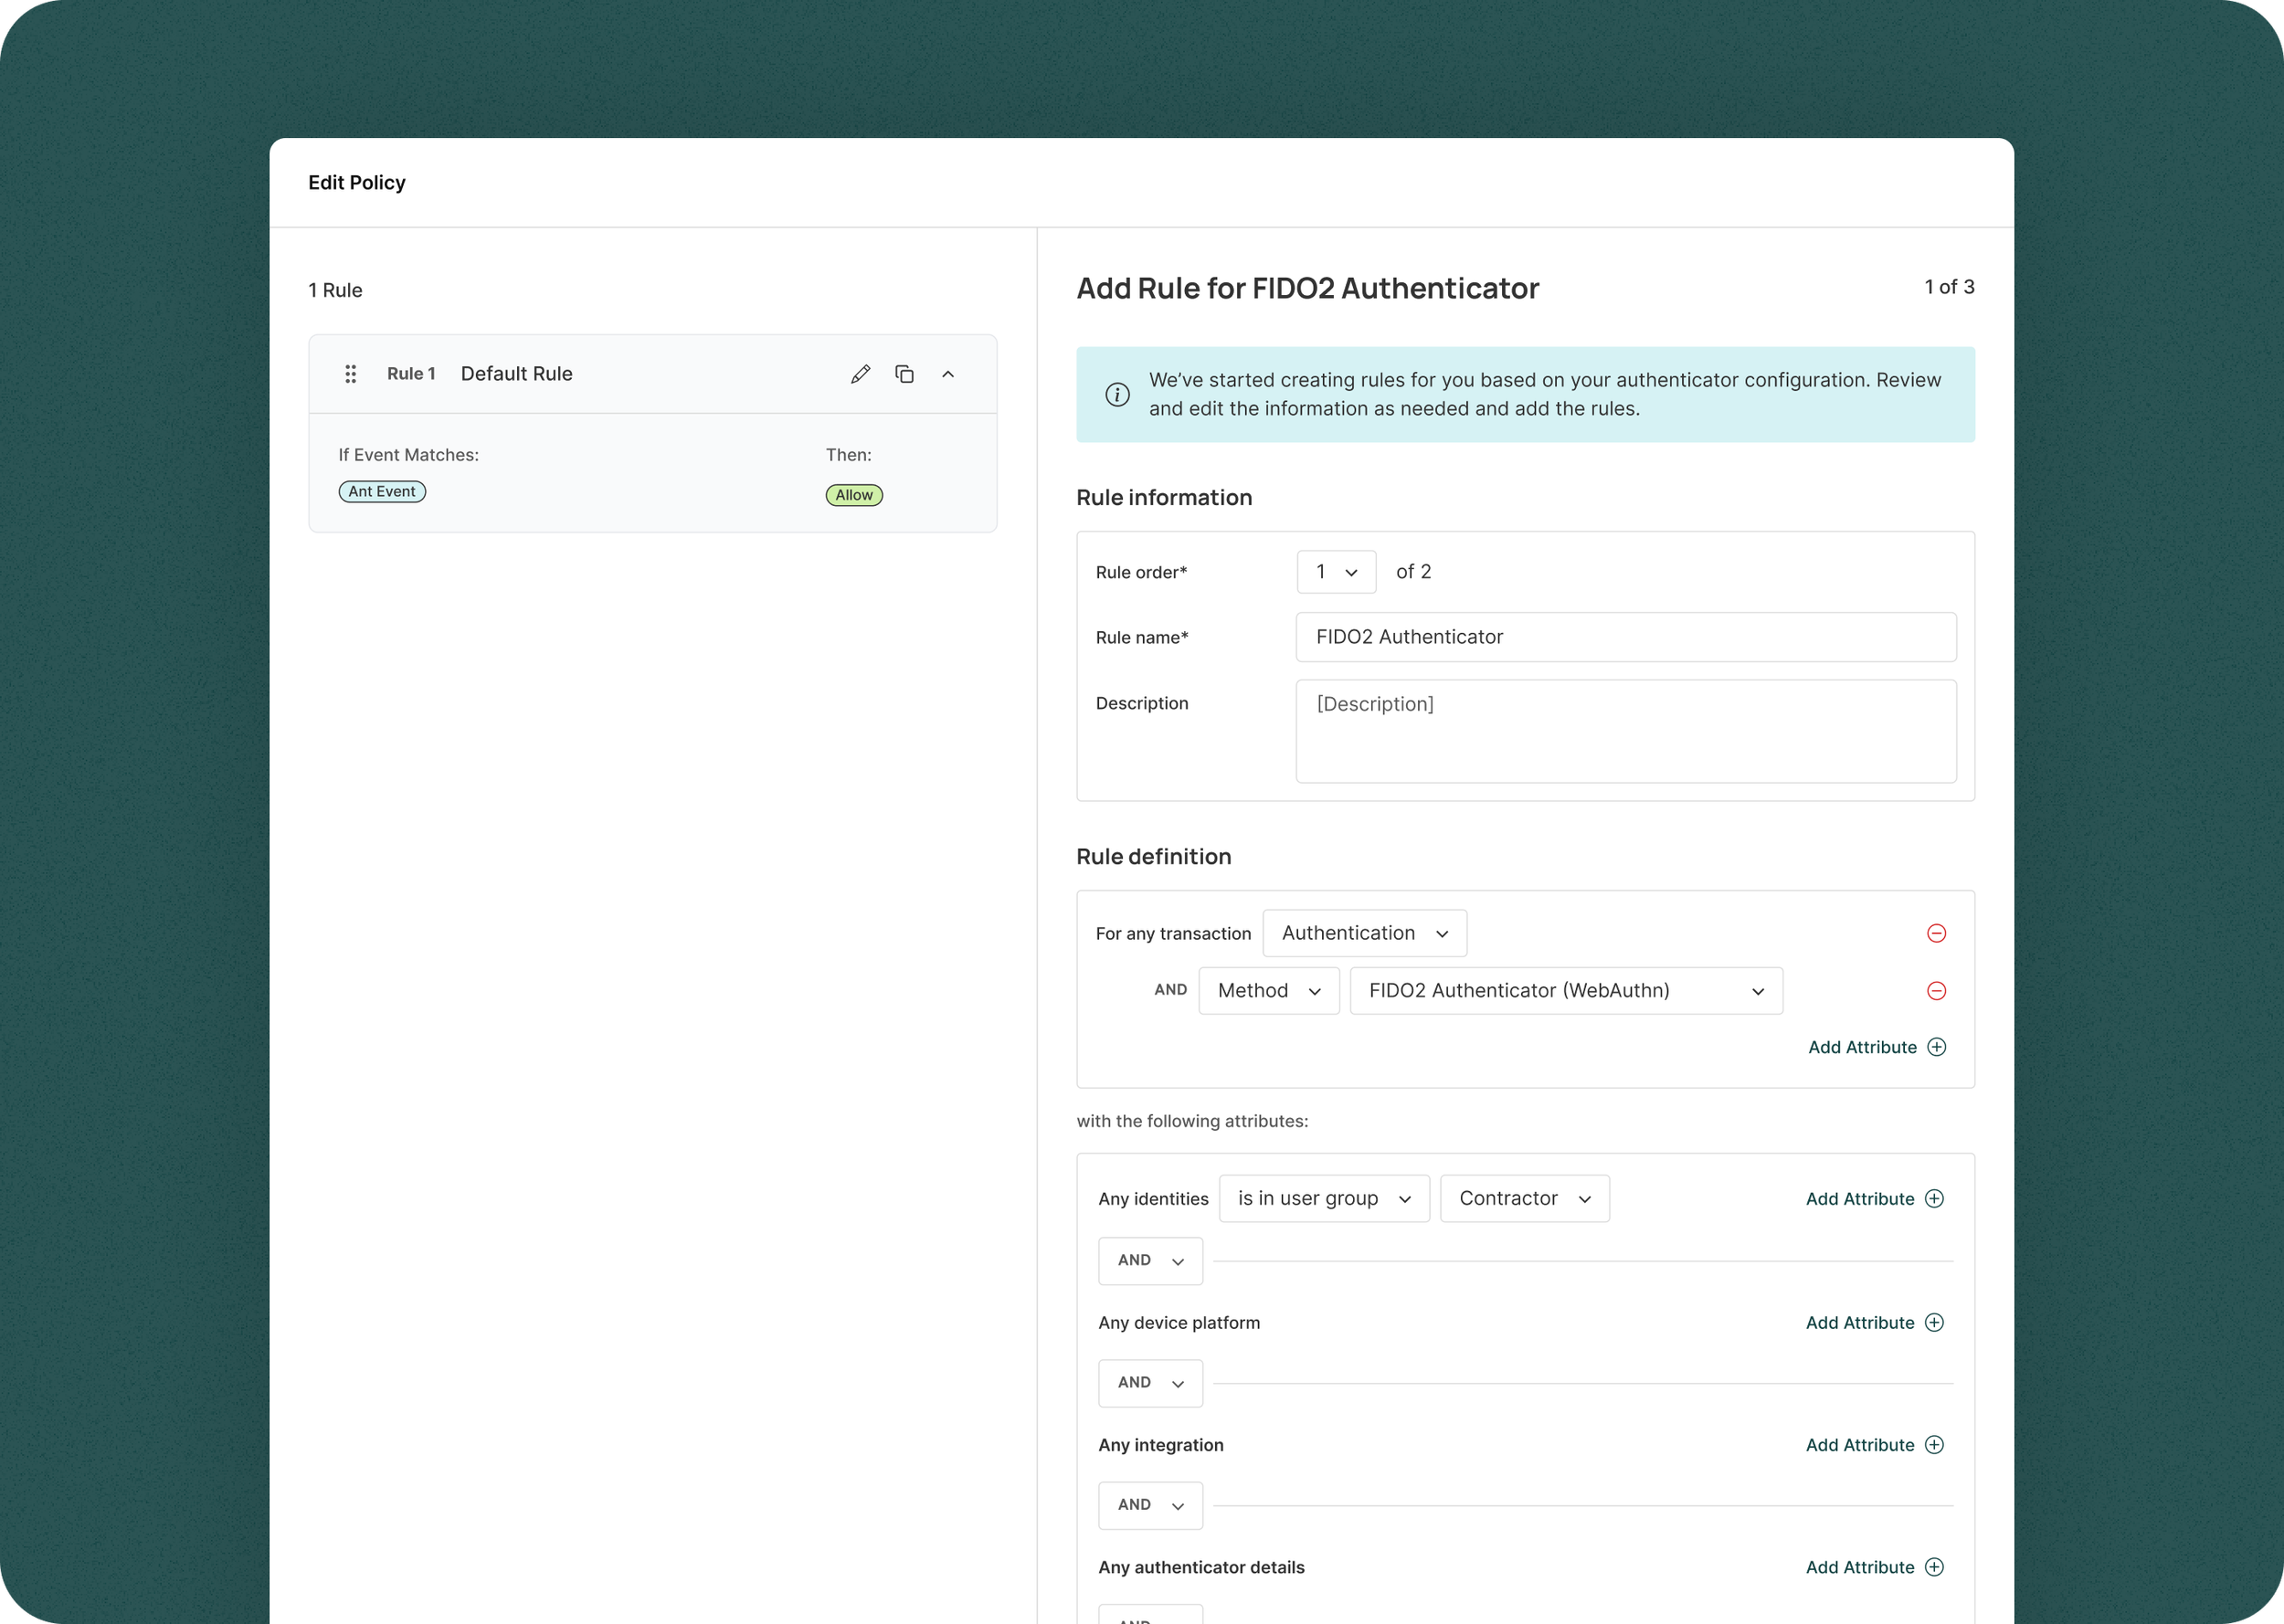Image resolution: width=2284 pixels, height=1624 pixels.
Task: Click the Description text area
Action: [x=1625, y=731]
